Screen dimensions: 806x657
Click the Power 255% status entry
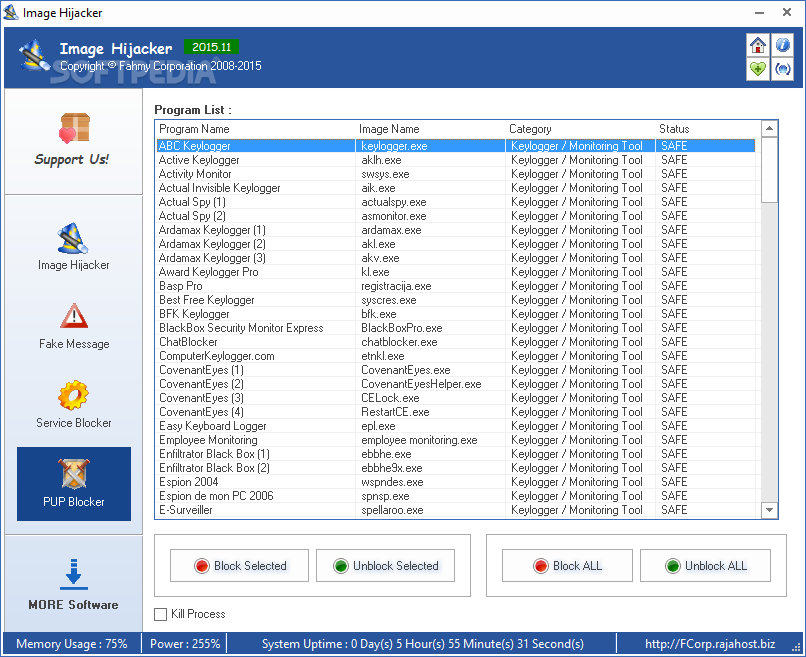coord(185,644)
